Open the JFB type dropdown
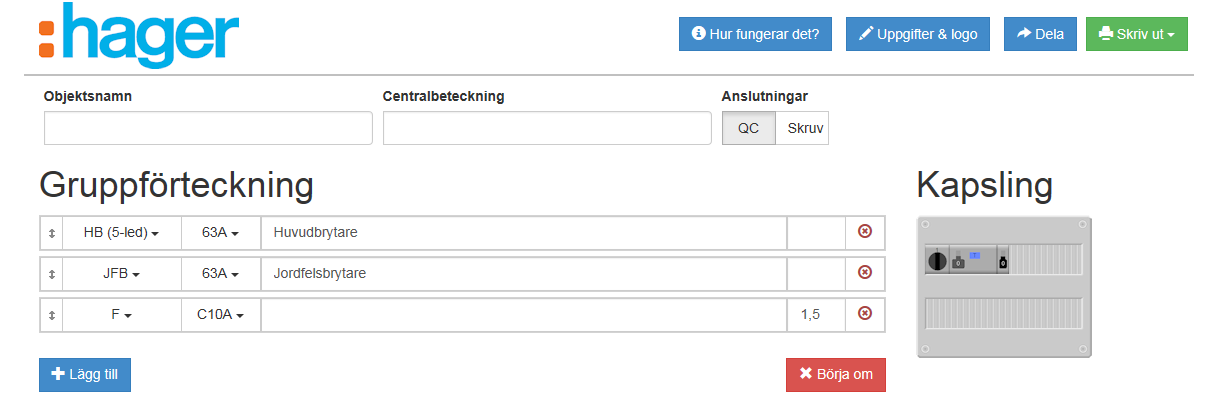Screen dimensions: 1216x408 (121, 272)
